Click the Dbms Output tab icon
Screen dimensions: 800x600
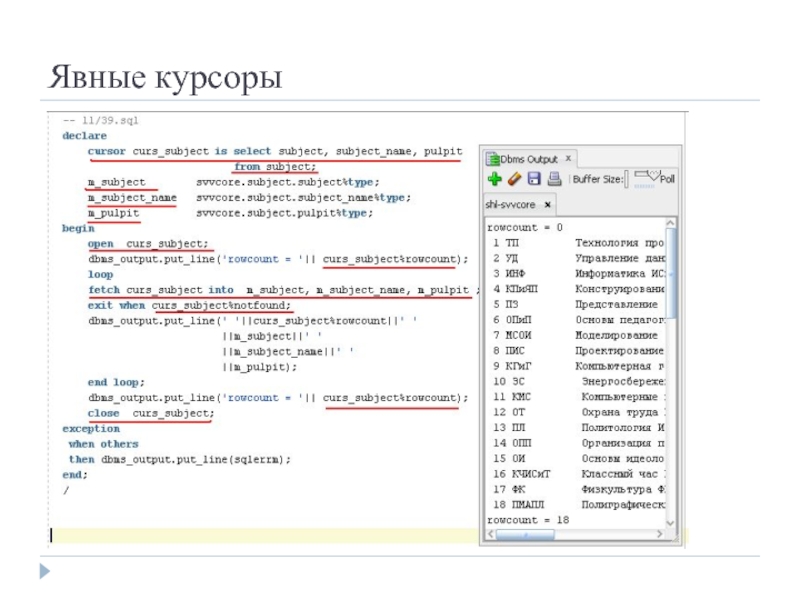click(x=492, y=158)
